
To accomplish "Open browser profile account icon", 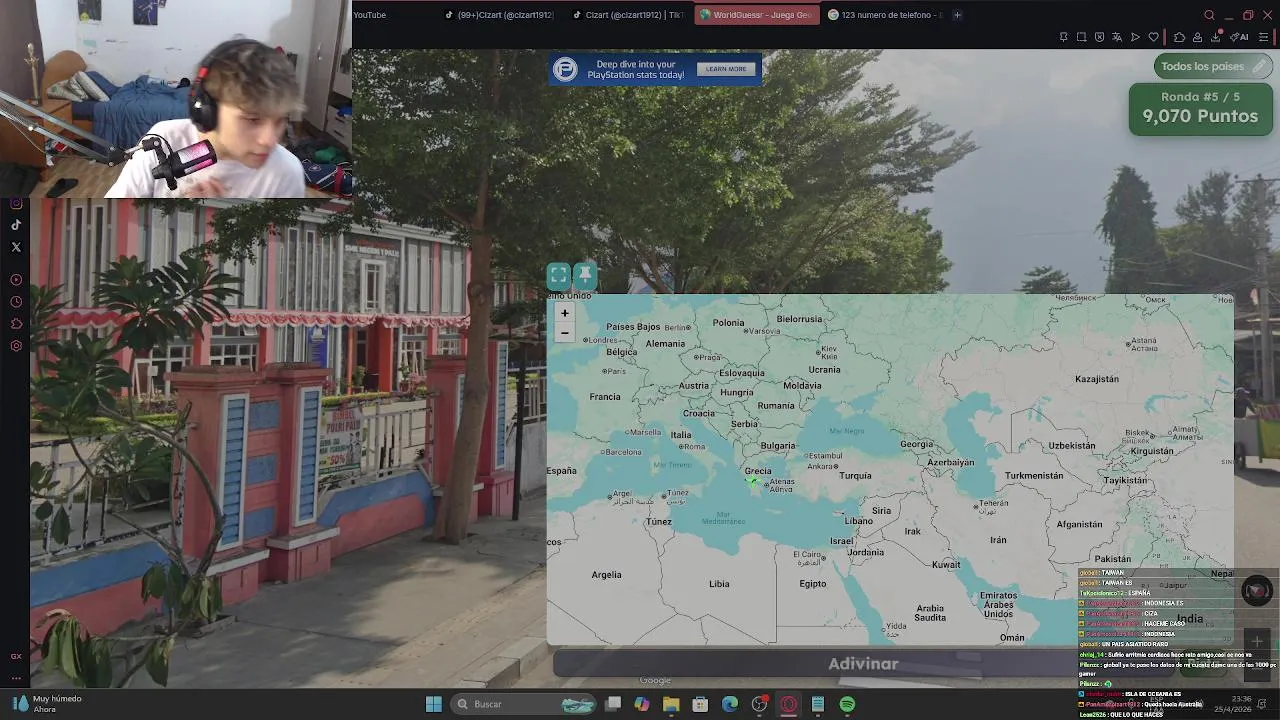I will [x=1197, y=37].
